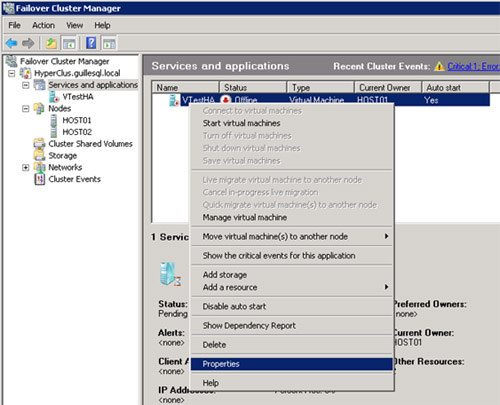Screen dimensions: 500x405
Task: Choose Disable auto start
Action: pos(292,306)
